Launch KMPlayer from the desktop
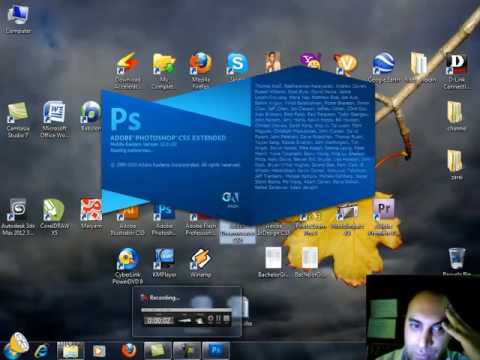The image size is (480, 360). click(164, 263)
